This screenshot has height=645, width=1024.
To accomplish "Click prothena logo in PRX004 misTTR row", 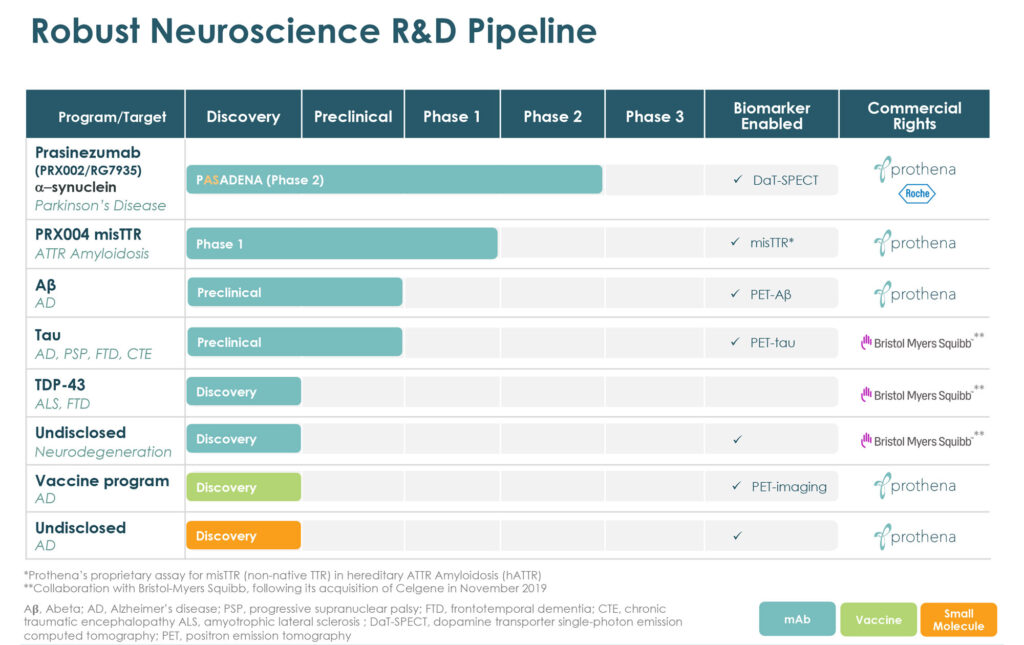I will coord(914,243).
